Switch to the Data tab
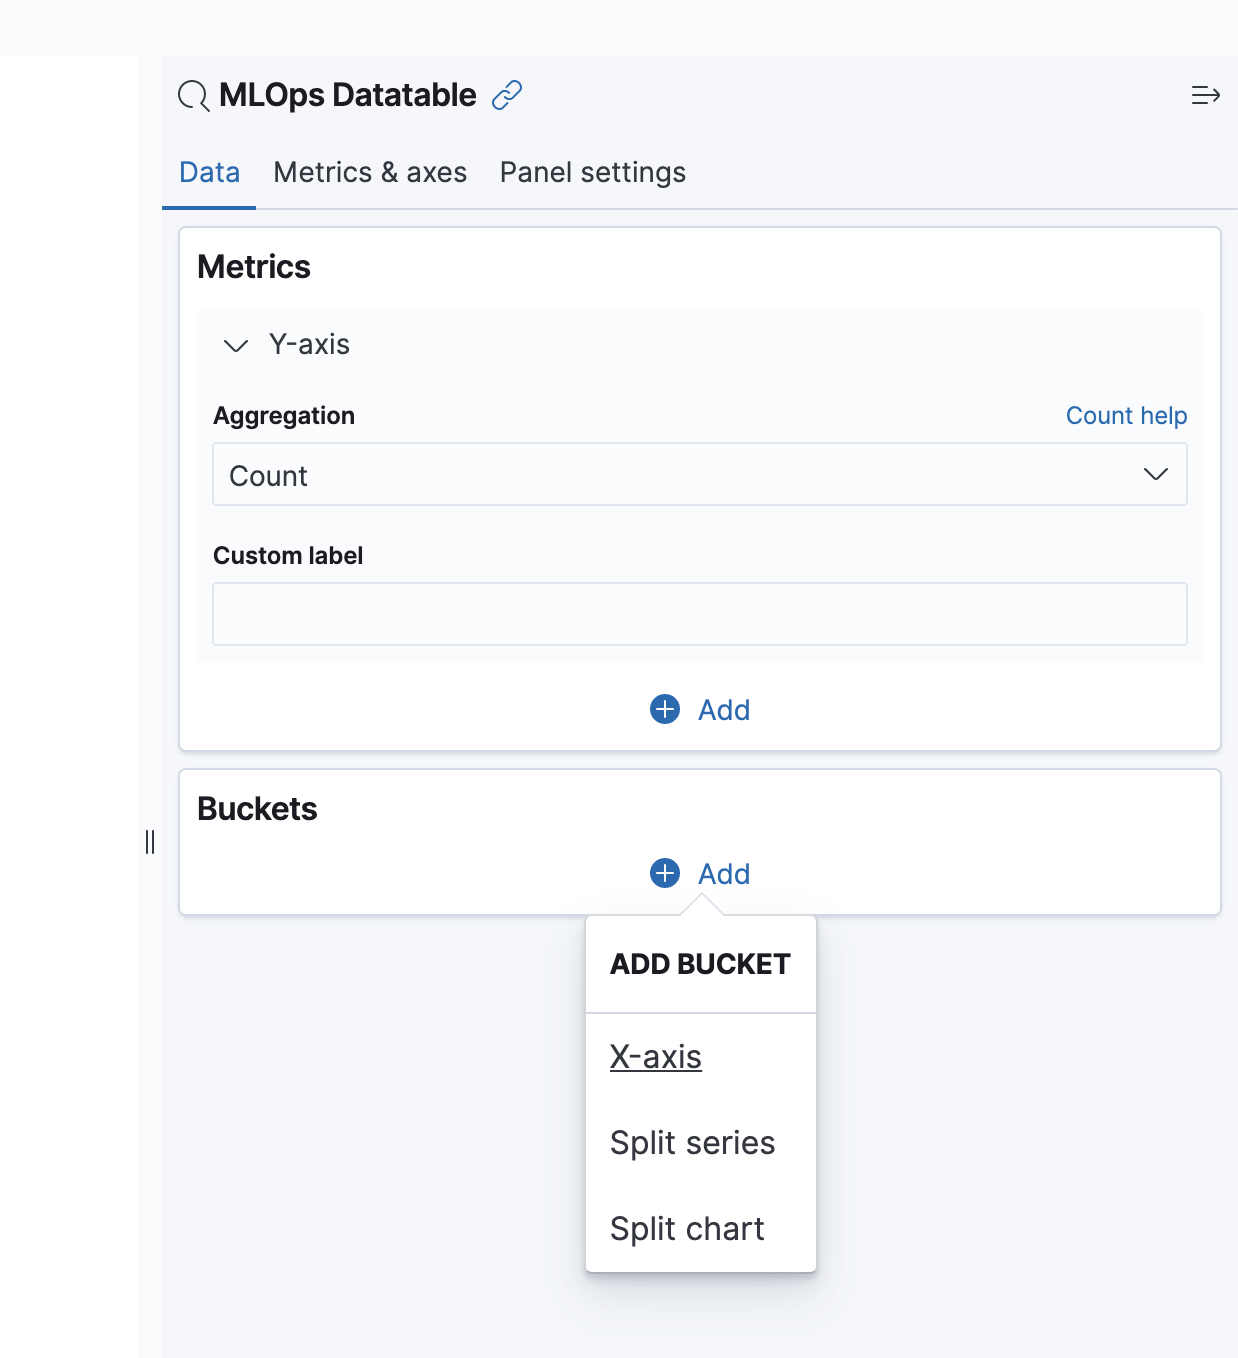Viewport: 1238px width, 1358px height. tap(209, 173)
